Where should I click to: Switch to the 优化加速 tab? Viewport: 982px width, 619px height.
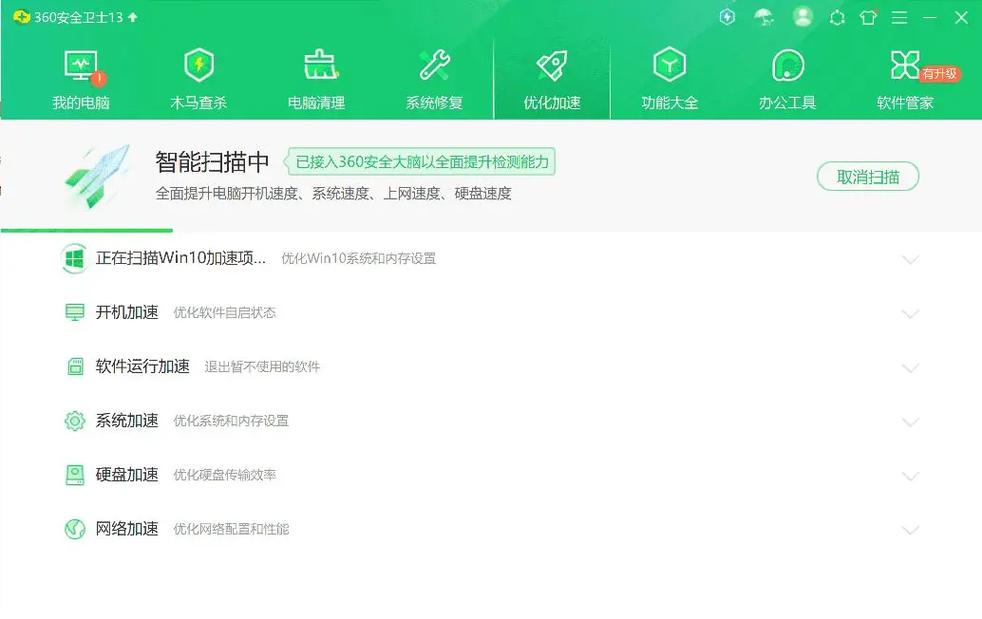[551, 78]
